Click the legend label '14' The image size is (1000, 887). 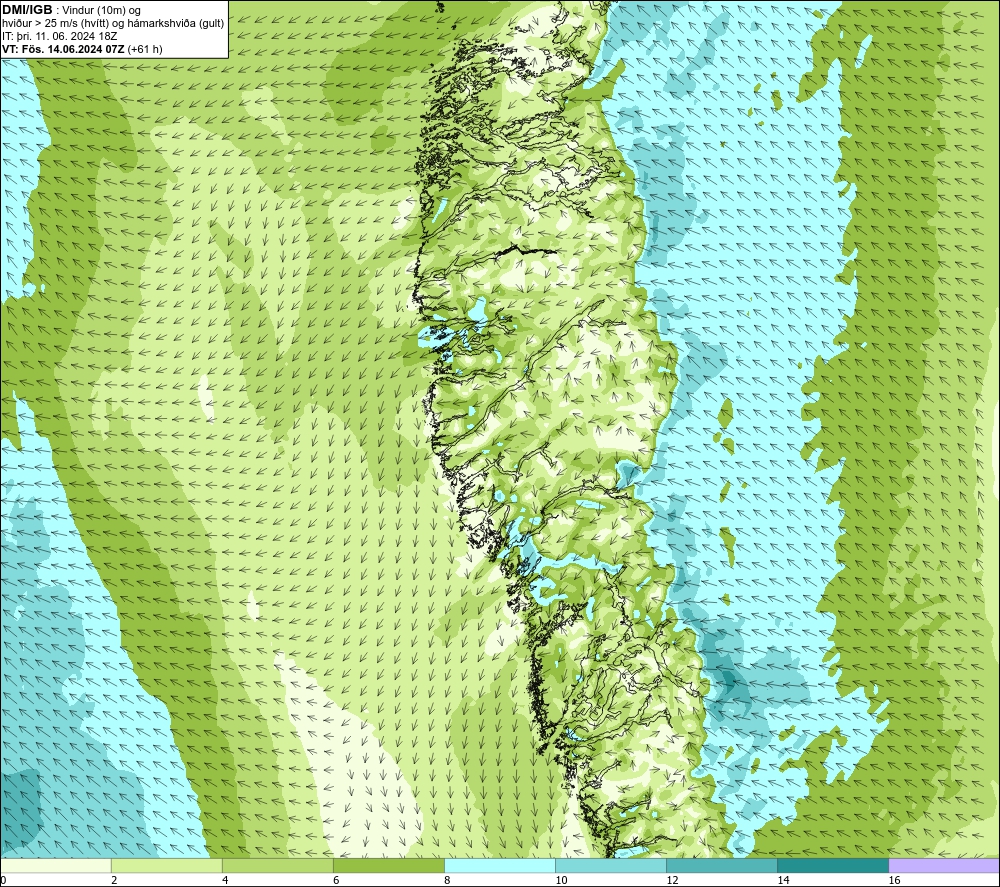pyautogui.click(x=783, y=880)
